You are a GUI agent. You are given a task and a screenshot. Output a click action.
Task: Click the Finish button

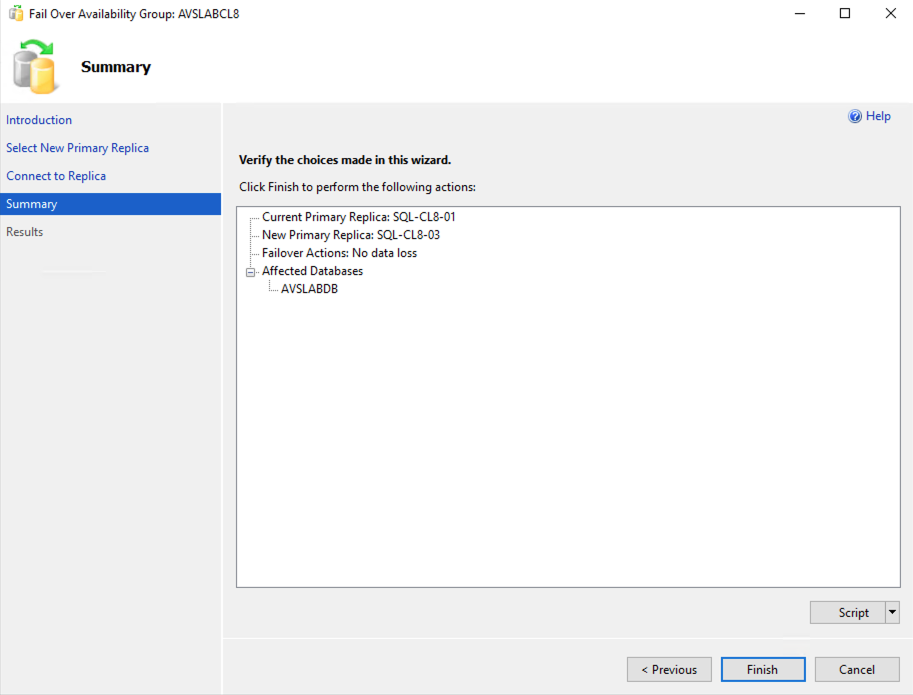tap(763, 669)
